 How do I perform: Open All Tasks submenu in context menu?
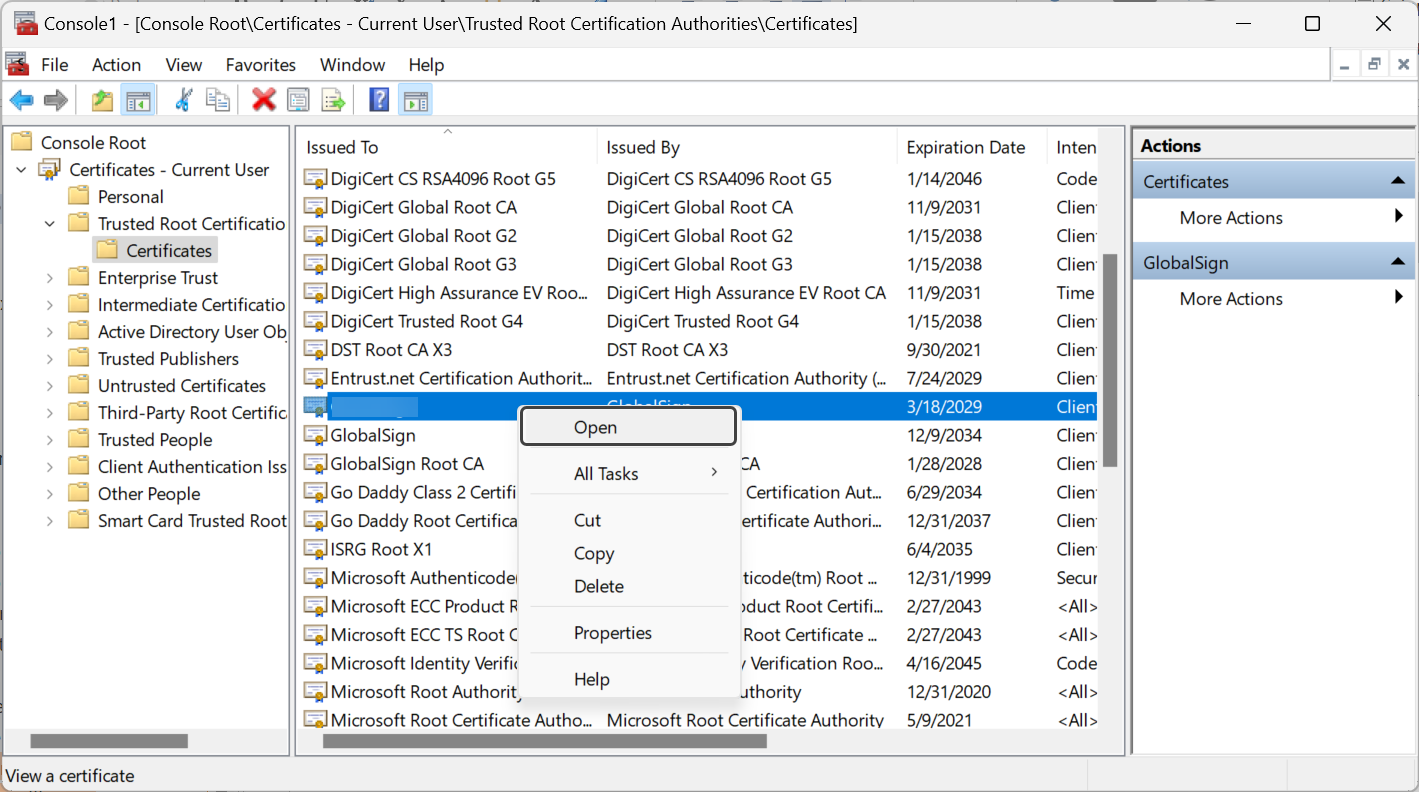tap(629, 474)
